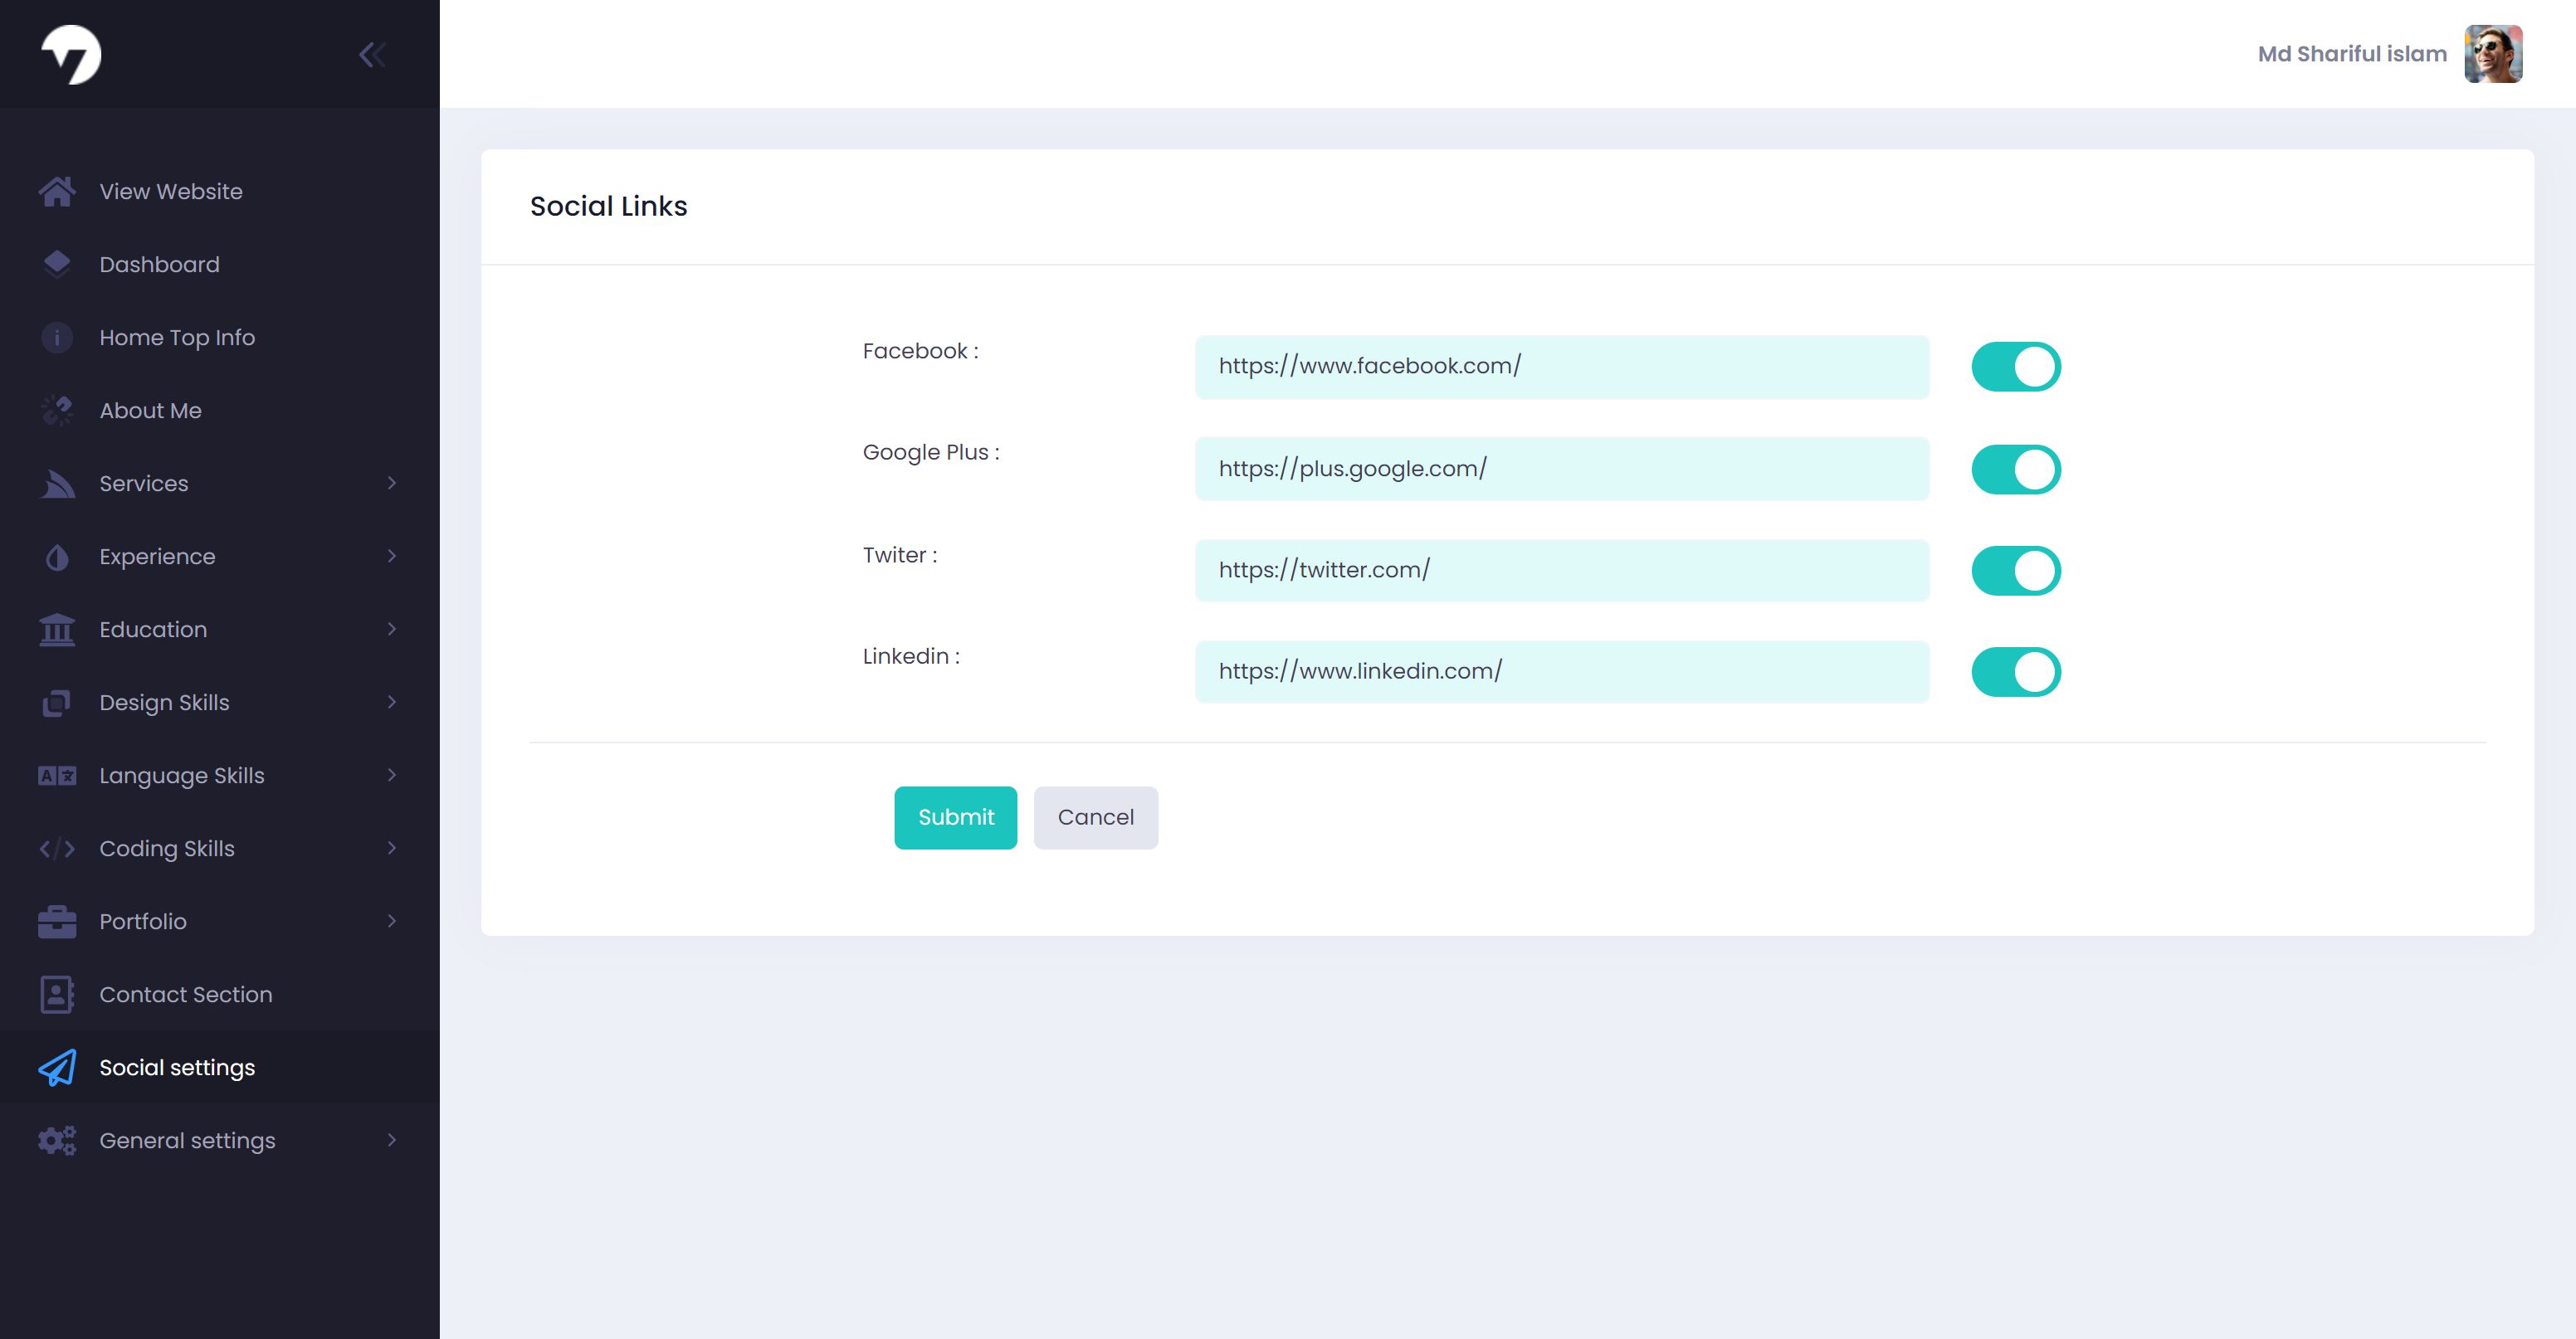2576x1339 pixels.
Task: Click into the Twiter URL input field
Action: (1561, 570)
